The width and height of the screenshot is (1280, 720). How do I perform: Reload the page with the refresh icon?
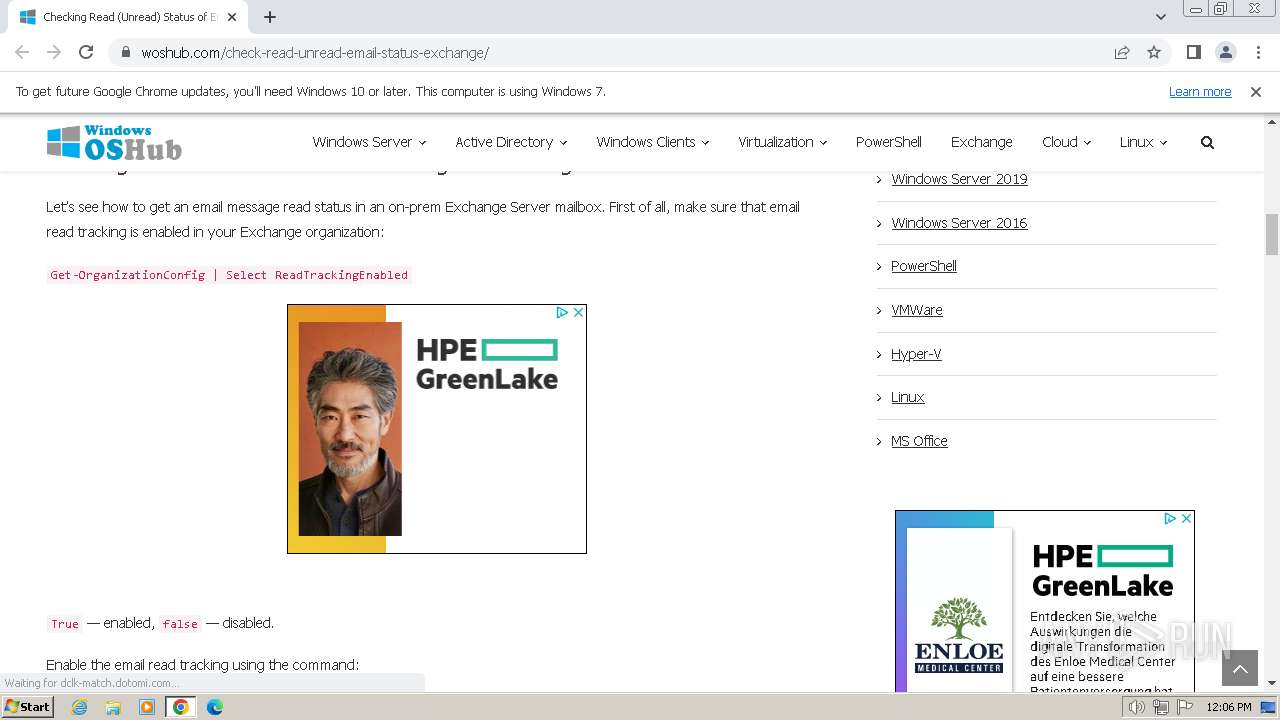click(x=86, y=52)
